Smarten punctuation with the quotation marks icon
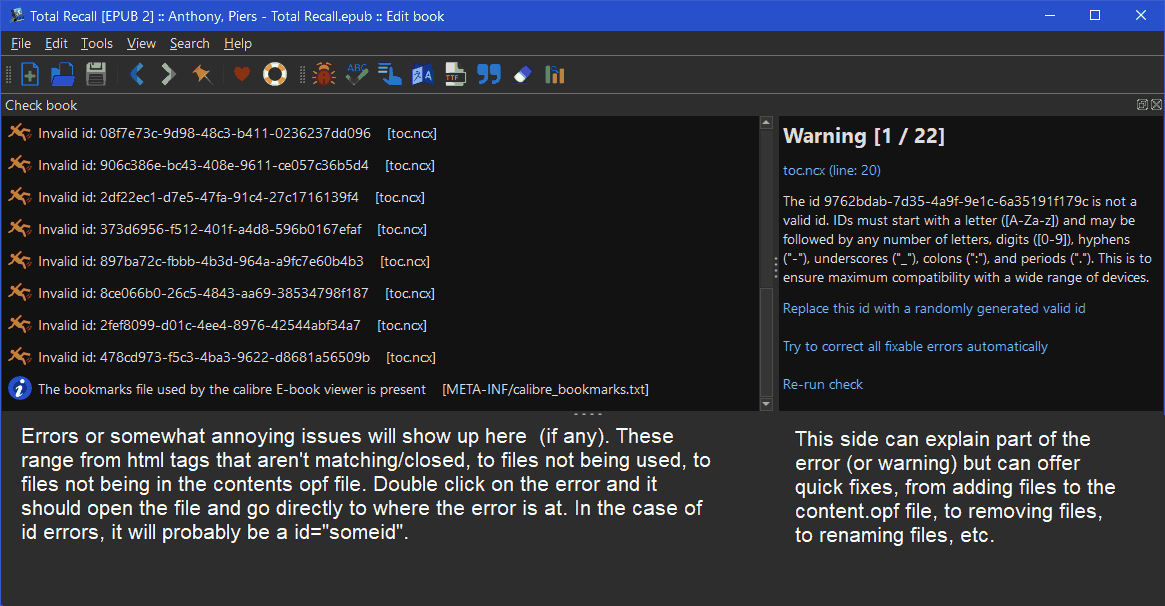 tap(489, 74)
